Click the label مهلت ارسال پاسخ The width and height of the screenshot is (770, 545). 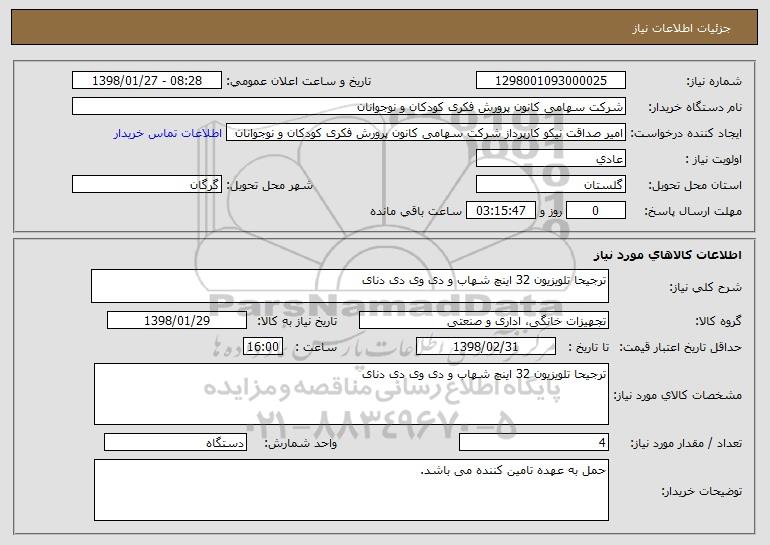click(x=693, y=211)
